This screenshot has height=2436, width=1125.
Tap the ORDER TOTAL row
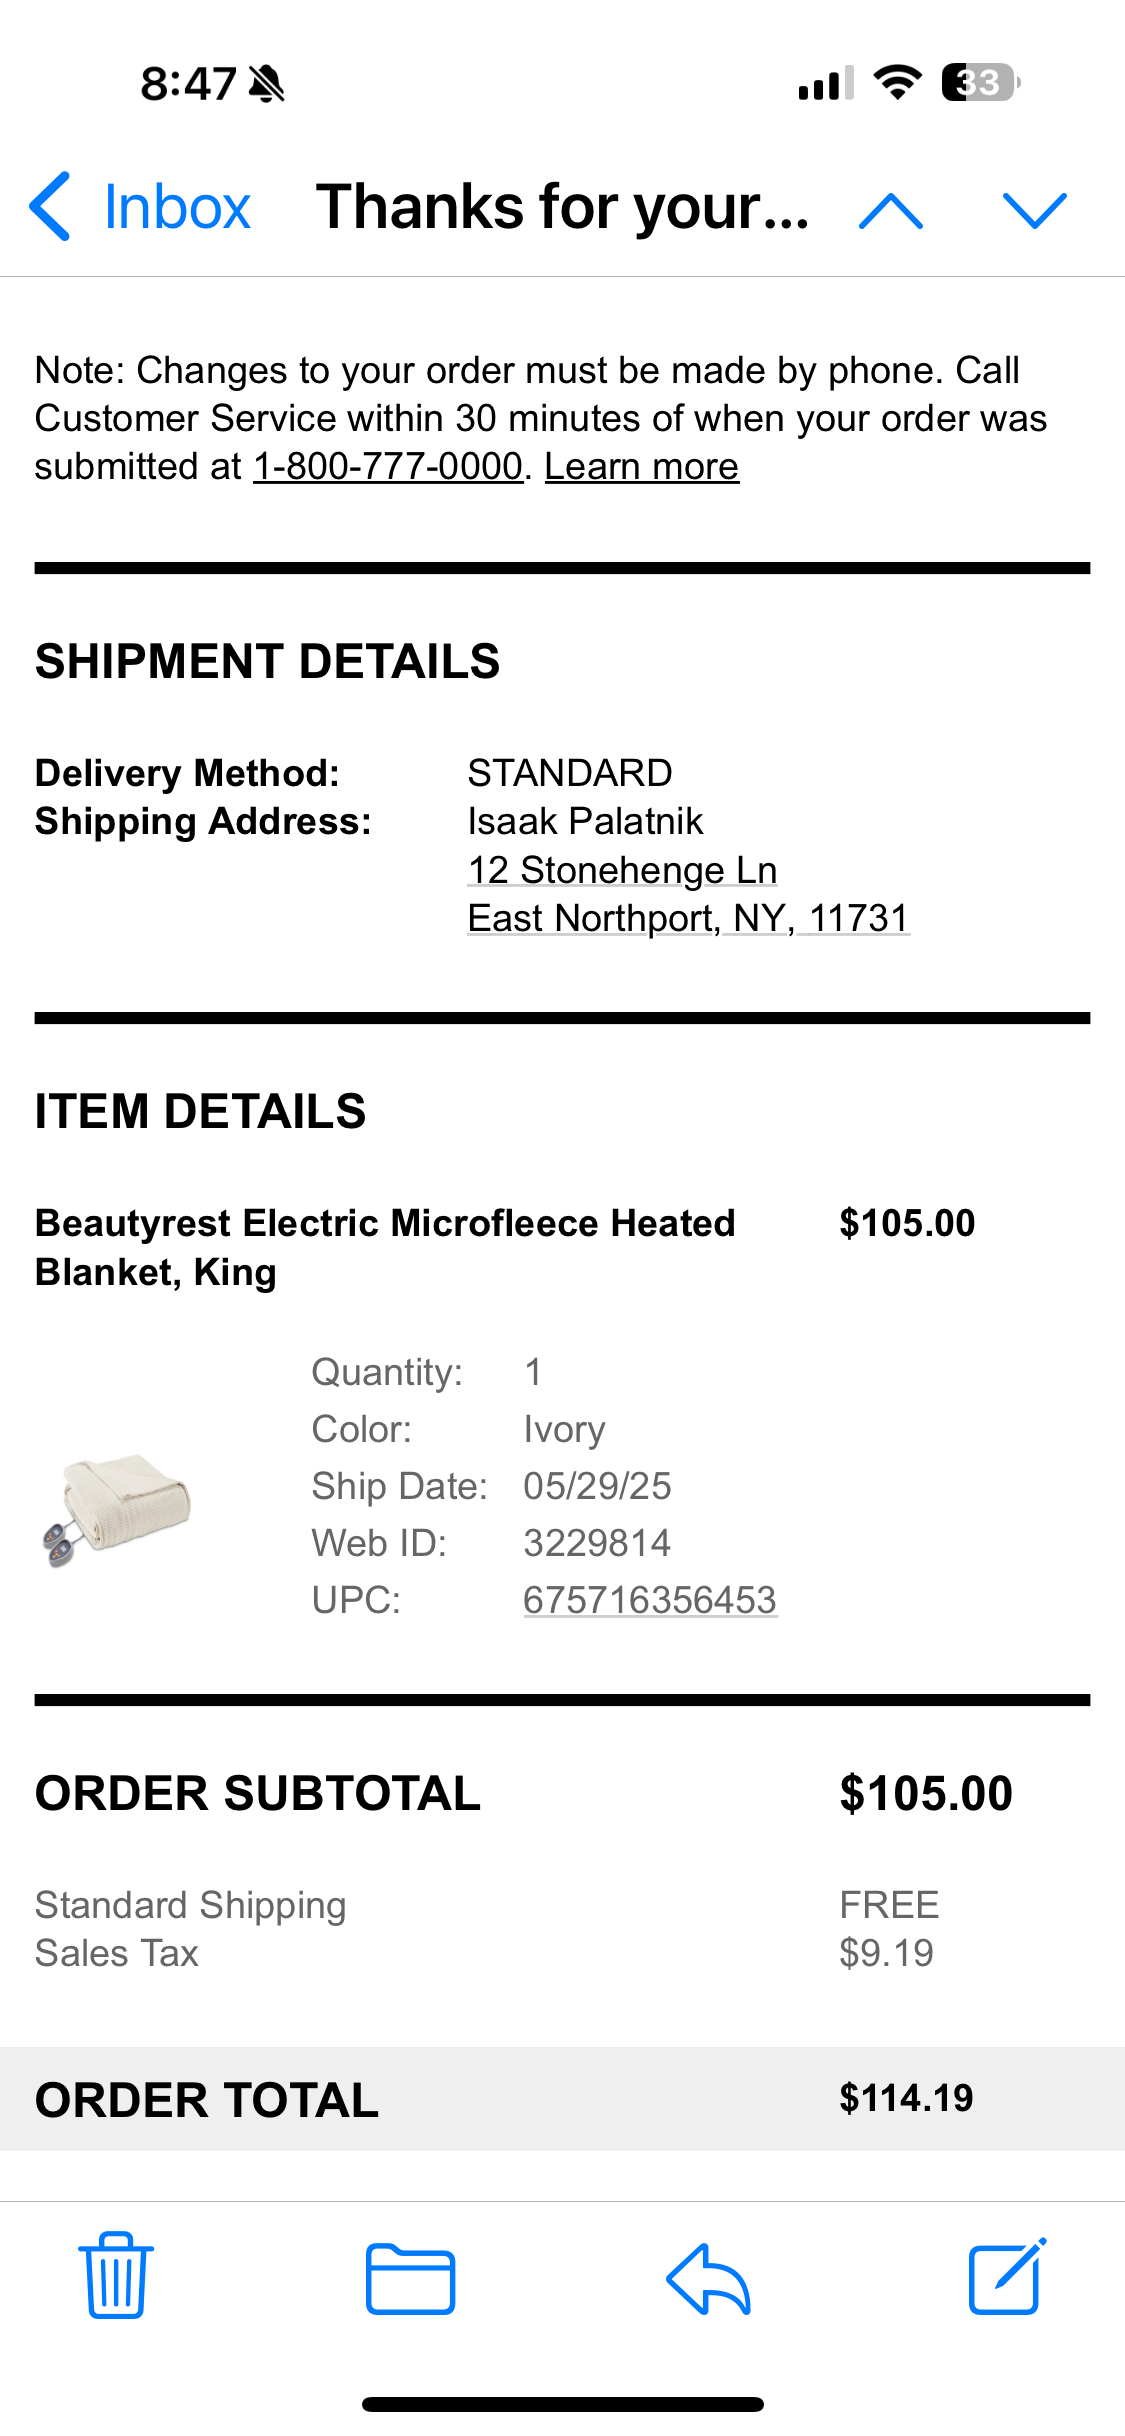click(x=562, y=2098)
